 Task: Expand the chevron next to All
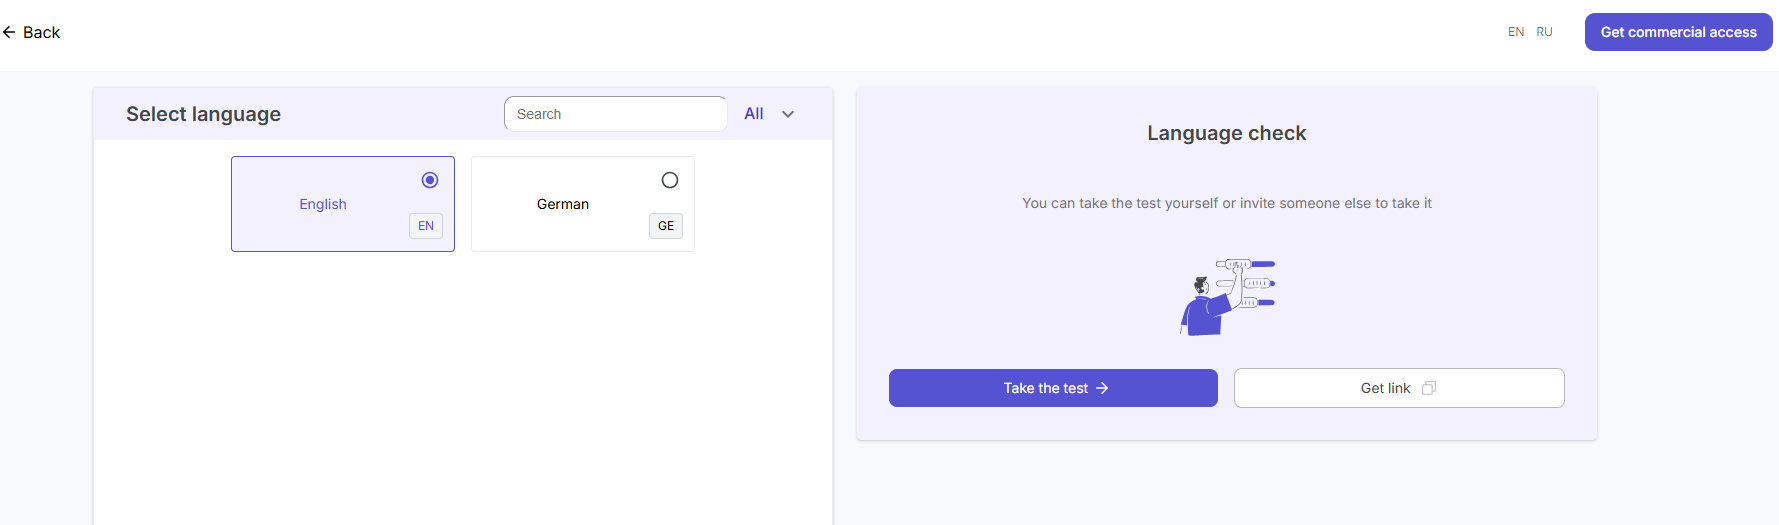(788, 114)
